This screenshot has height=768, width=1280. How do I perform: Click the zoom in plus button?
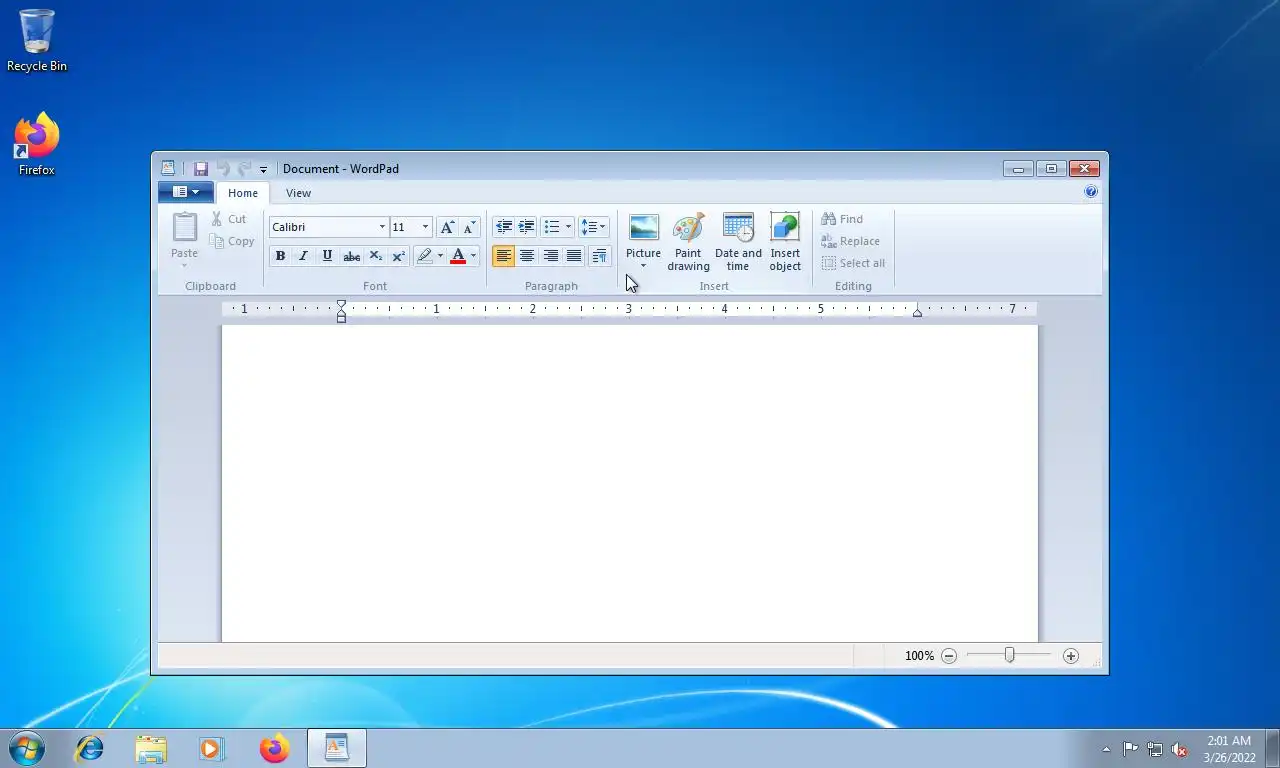click(1071, 656)
